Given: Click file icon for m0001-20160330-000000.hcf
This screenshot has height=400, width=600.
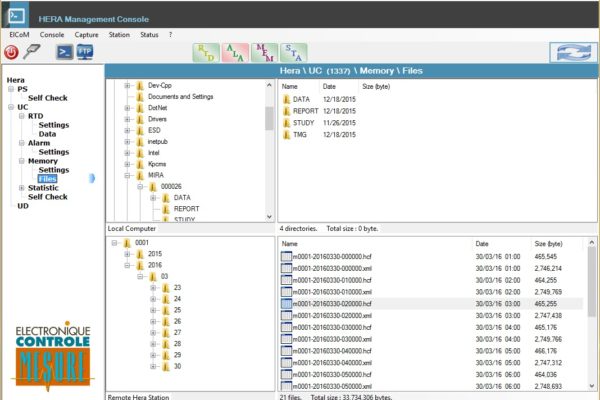Looking at the screenshot, I should (x=286, y=256).
